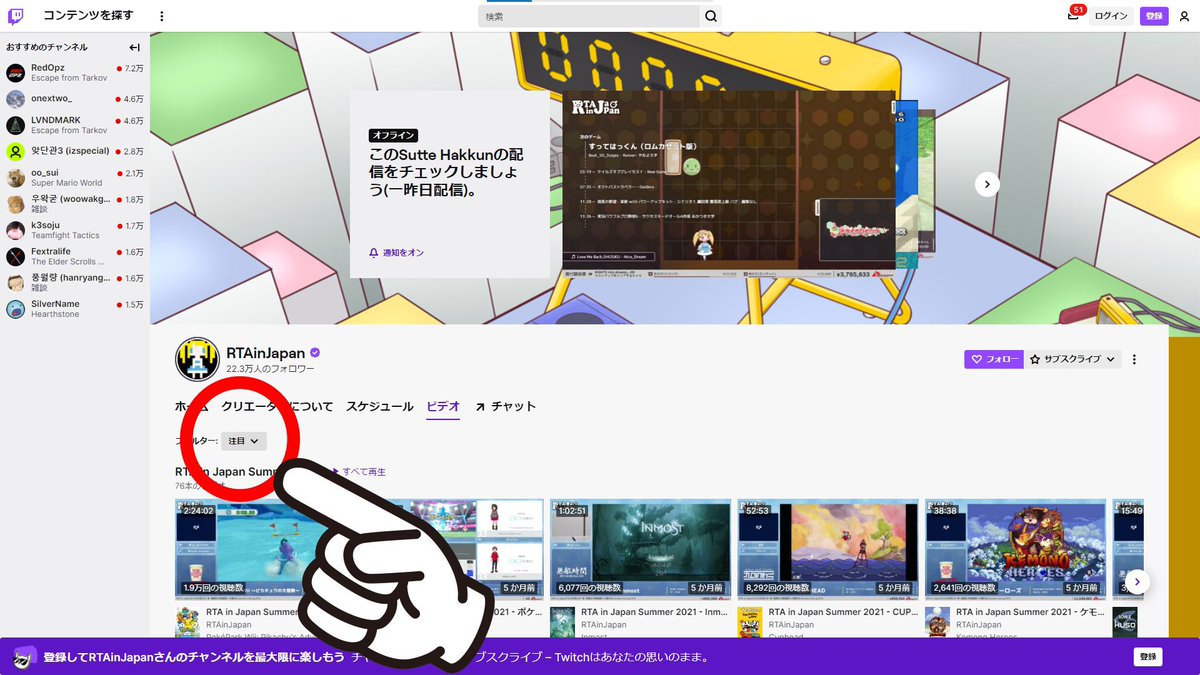This screenshot has width=1200, height=675.
Task: Open the 注目 filter dropdown
Action: tap(244, 440)
